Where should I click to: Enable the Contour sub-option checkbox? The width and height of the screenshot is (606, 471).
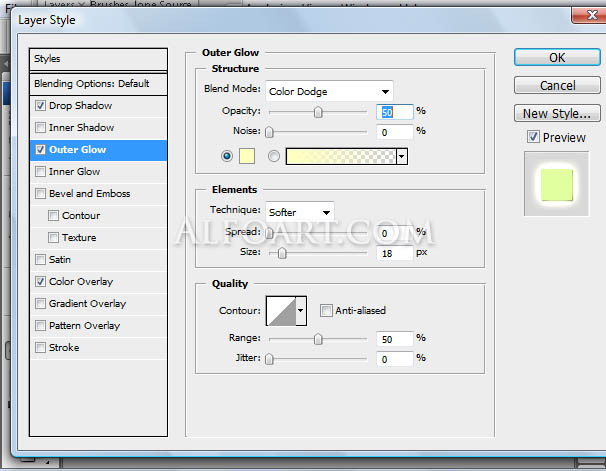point(53,216)
